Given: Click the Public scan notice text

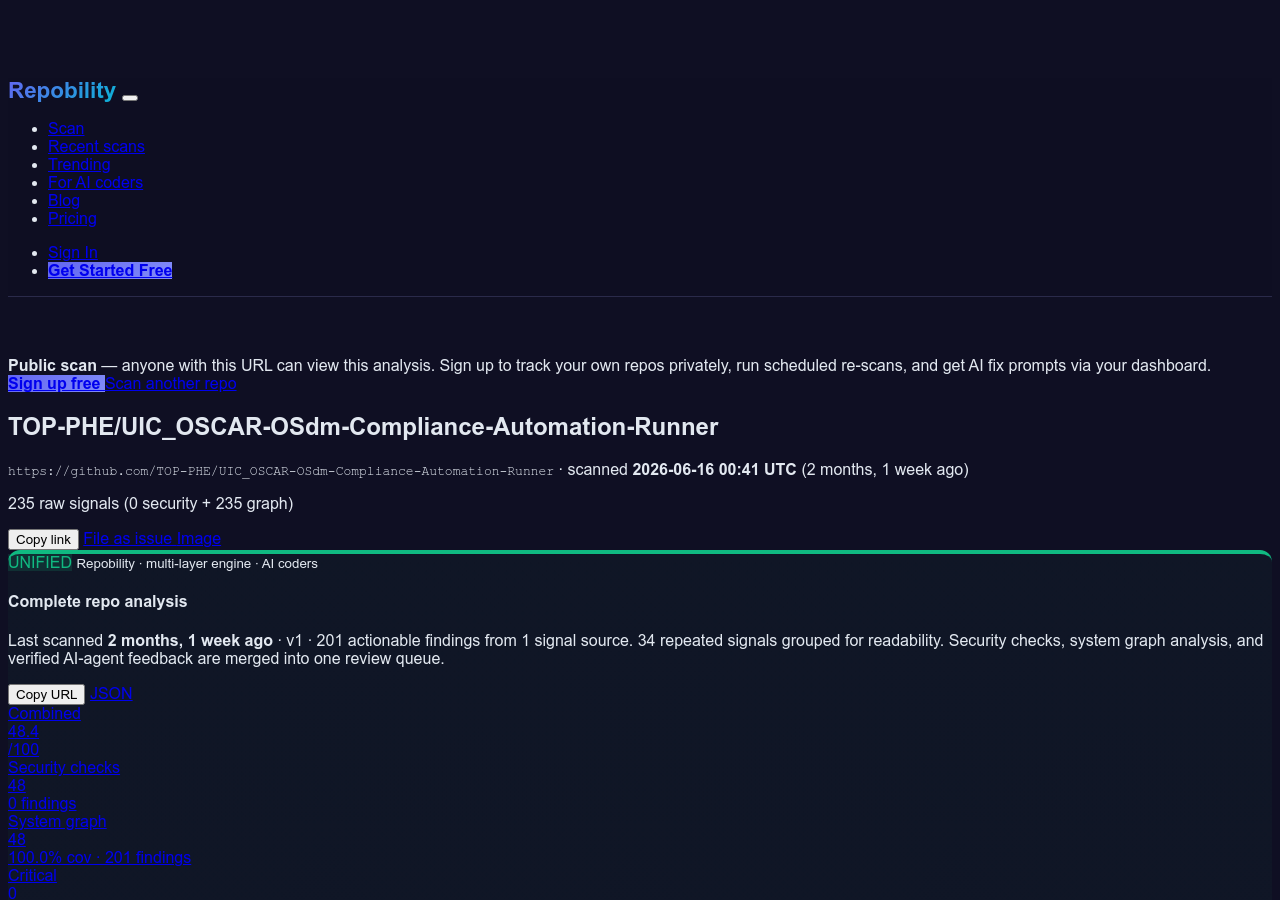Looking at the screenshot, I should 609,365.
